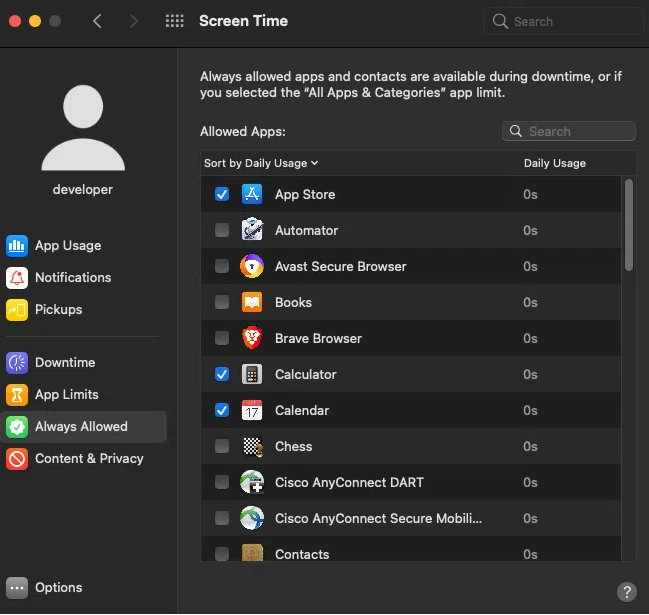Enable the Books checkbox
This screenshot has width=649, height=615.
(x=222, y=303)
